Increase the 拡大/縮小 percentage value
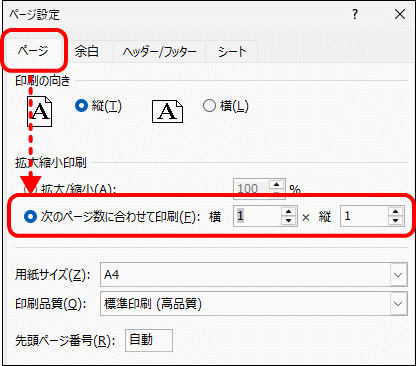Image resolution: width=416 pixels, height=366 pixels. pos(276,184)
